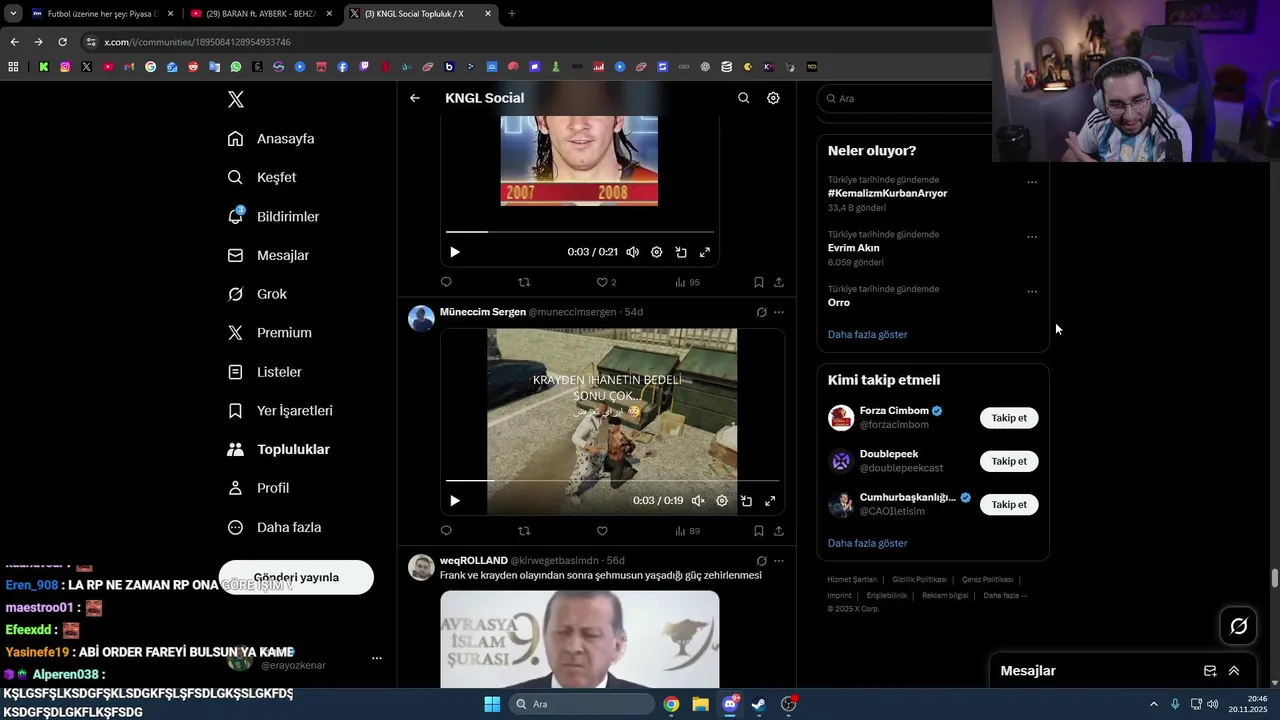The height and width of the screenshot is (720, 1280).
Task: Like the post with 2 likes
Action: [x=602, y=283]
